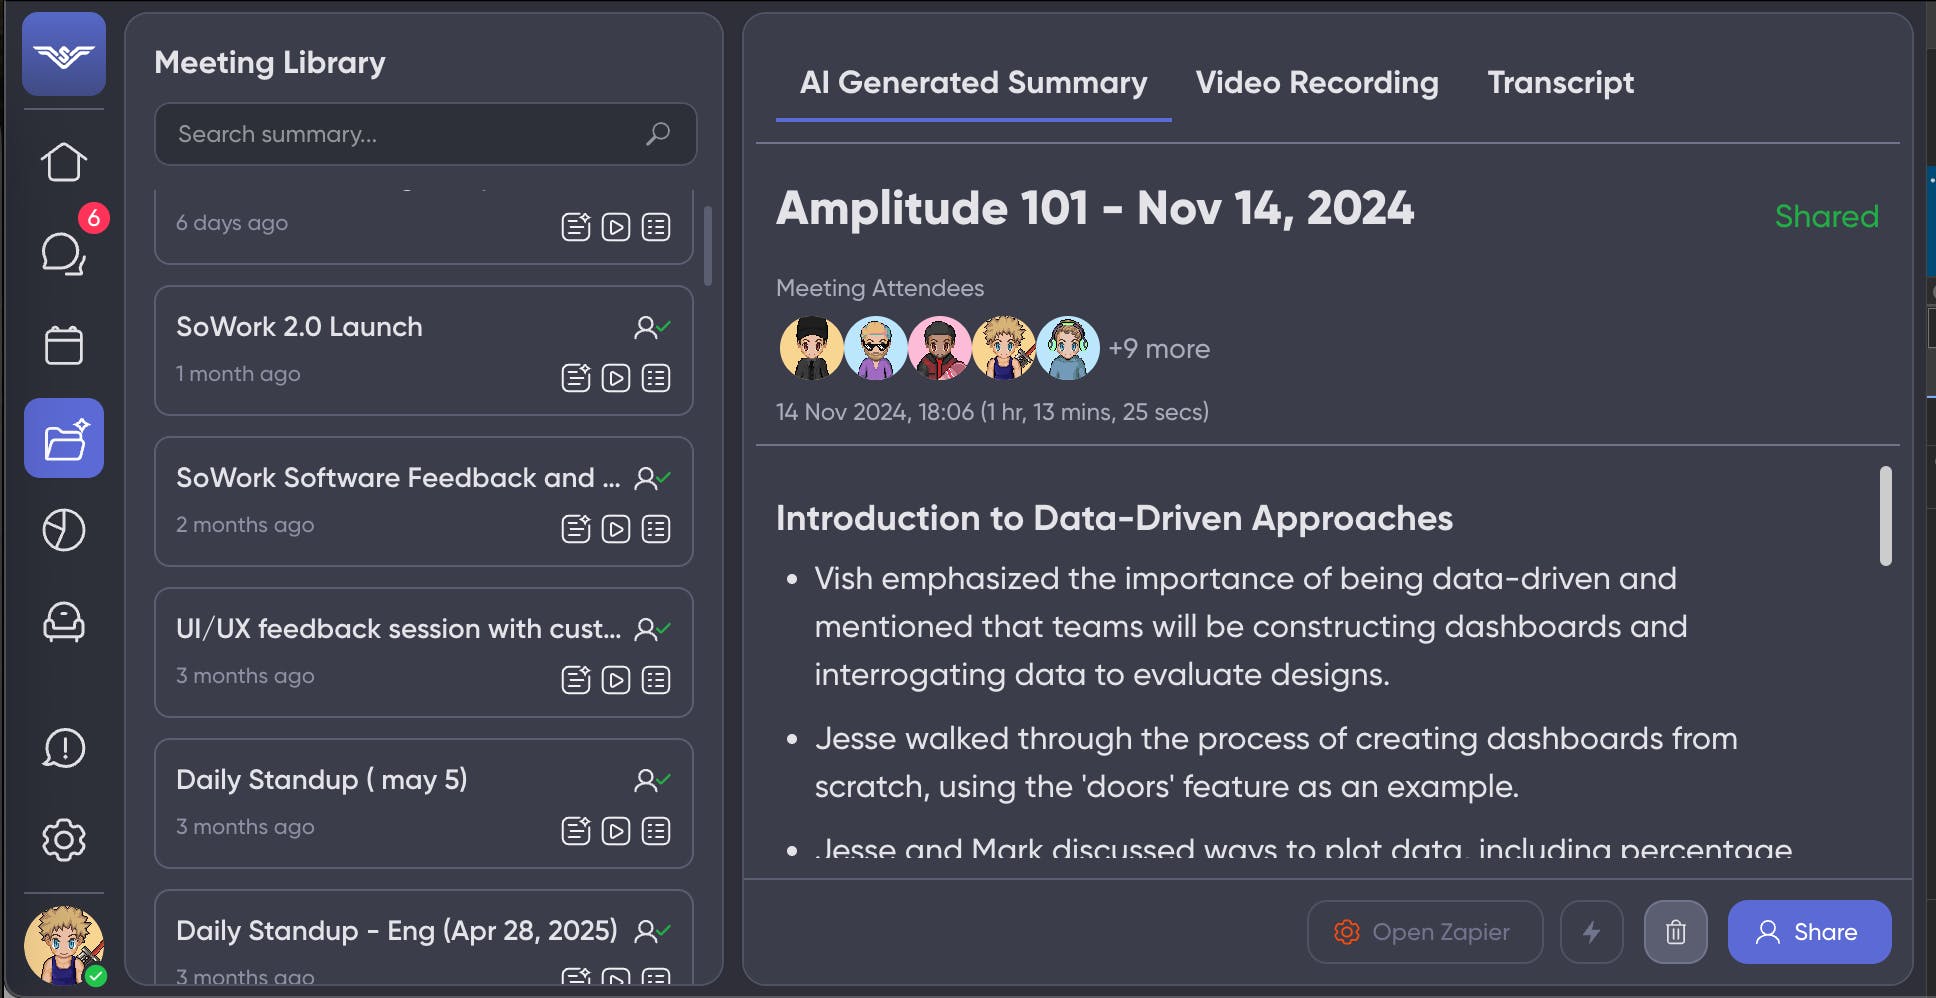Play video for 6 days ago meeting

click(616, 227)
